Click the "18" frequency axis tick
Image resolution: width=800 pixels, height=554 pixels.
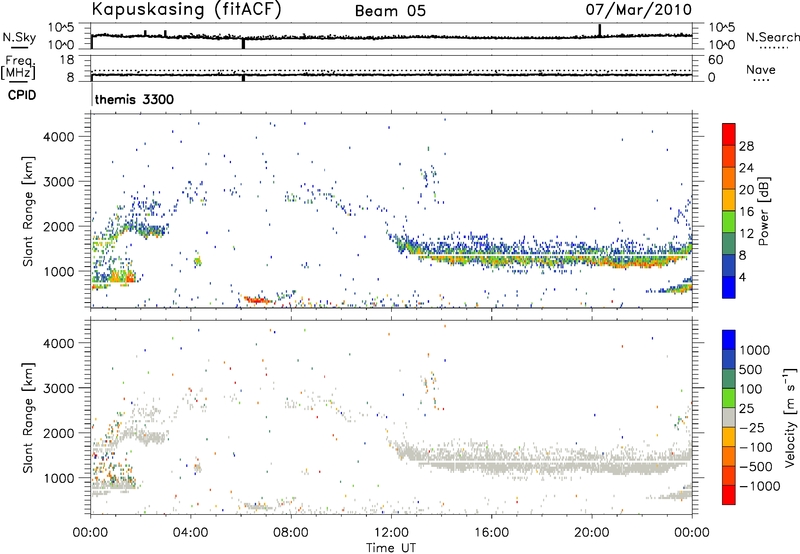coord(67,60)
